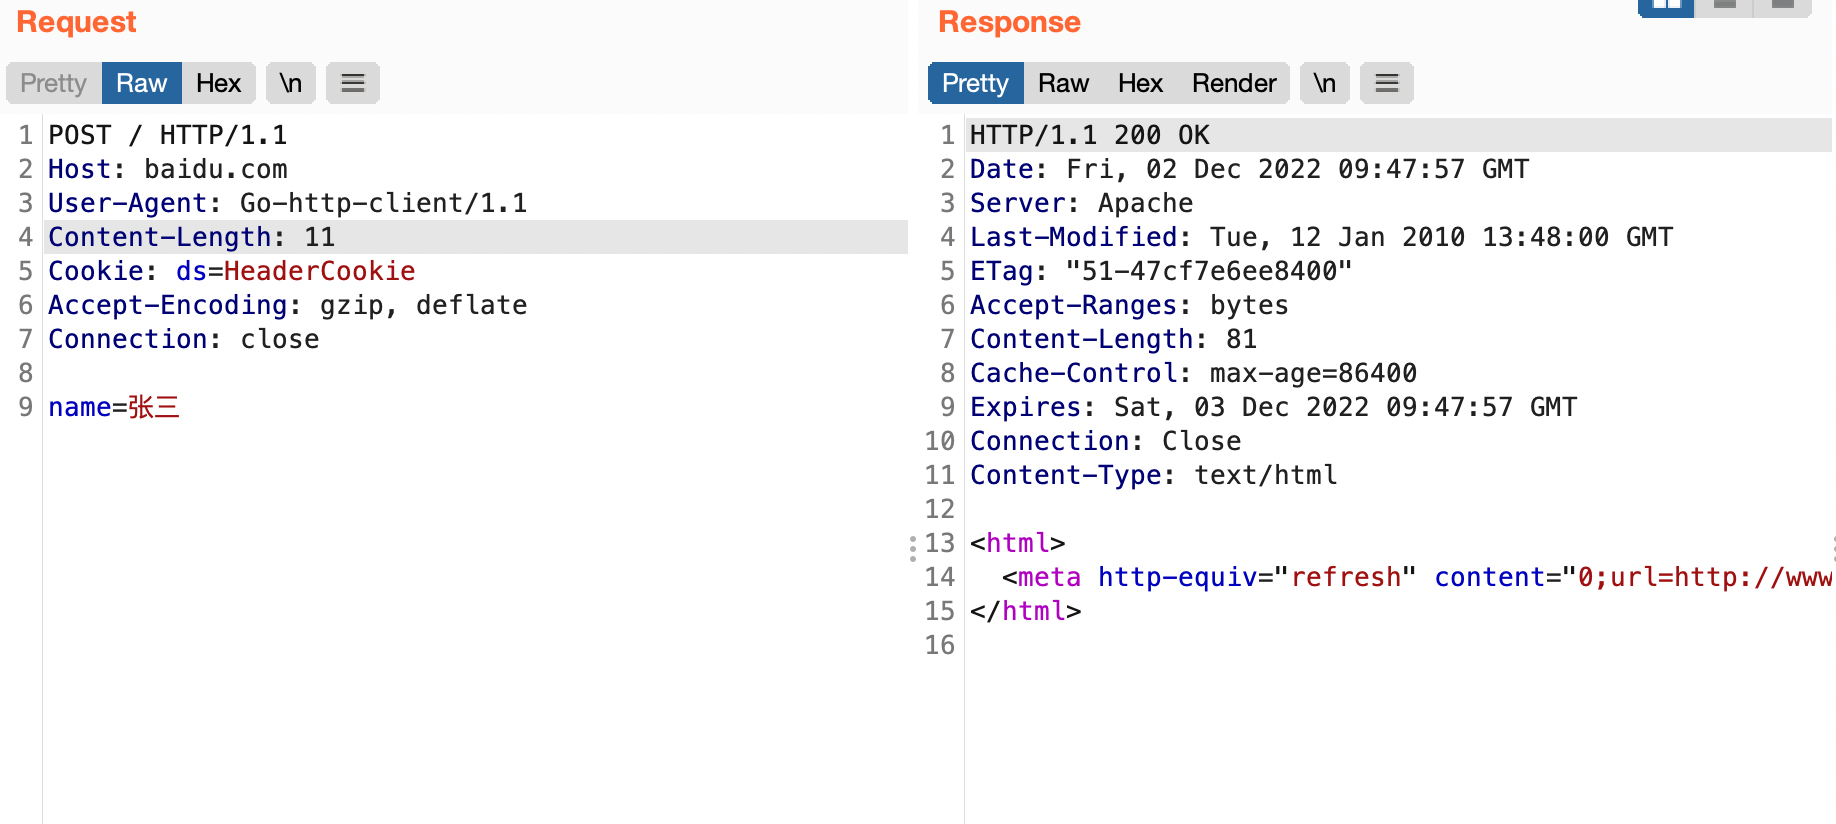Click the response 'Connection: Close' line
This screenshot has width=1836, height=824.
click(1106, 441)
